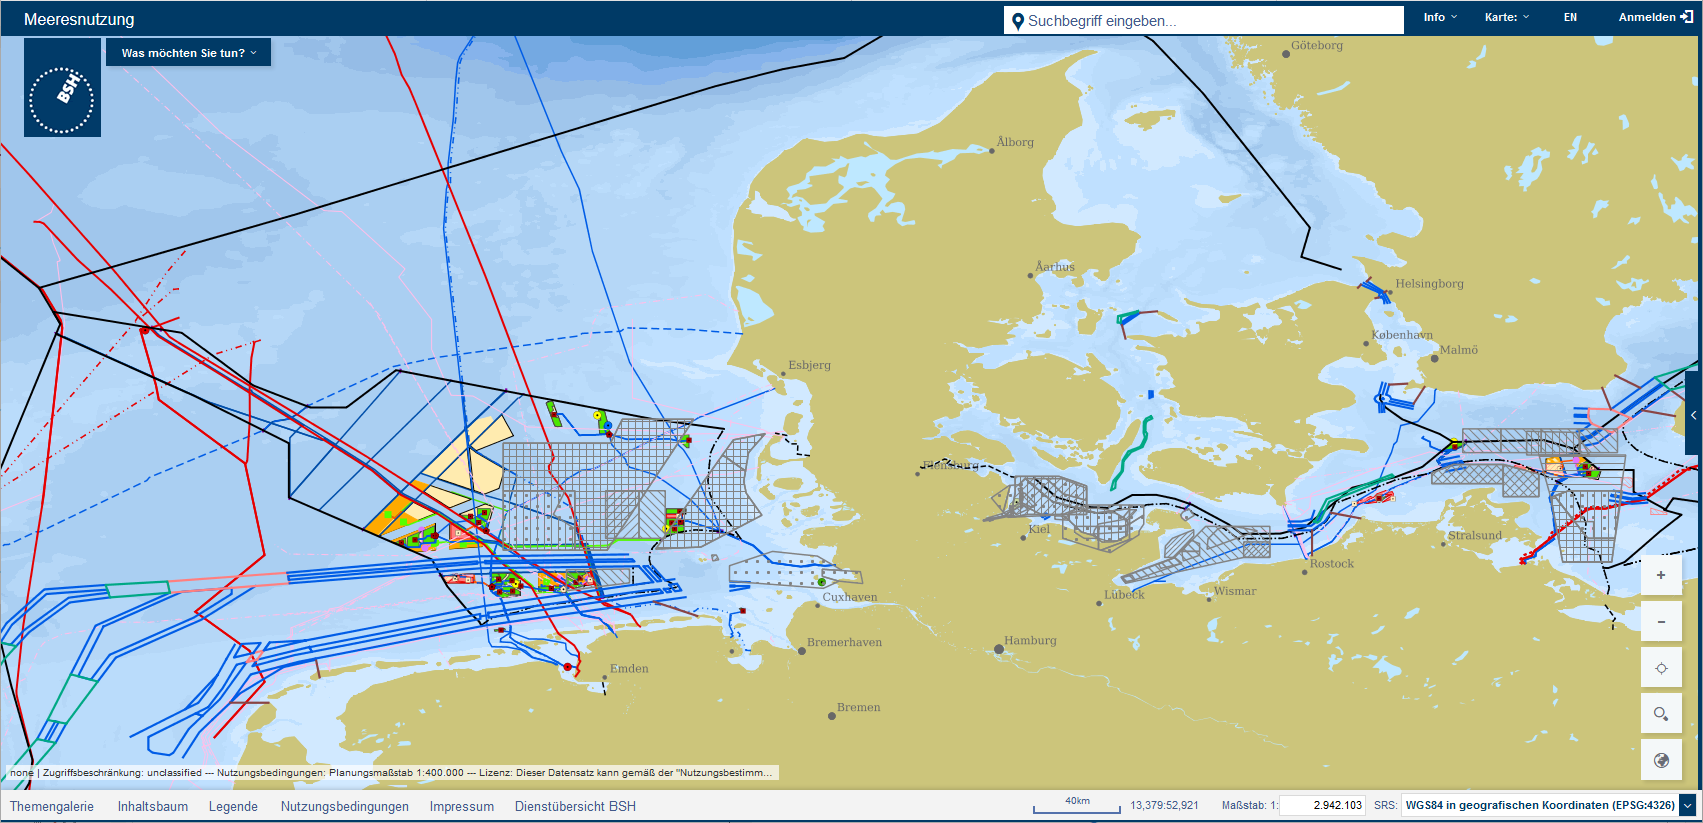Click the location pin in search box
1703x823 pixels.
(1018, 21)
